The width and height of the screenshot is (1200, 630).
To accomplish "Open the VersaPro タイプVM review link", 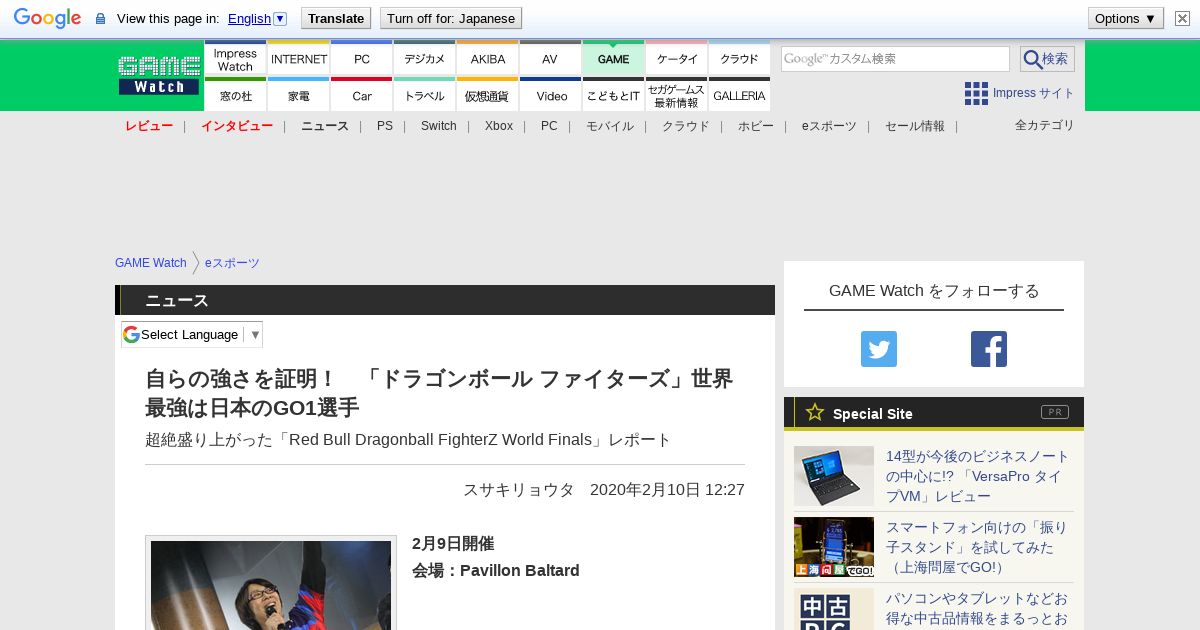I will [x=978, y=476].
